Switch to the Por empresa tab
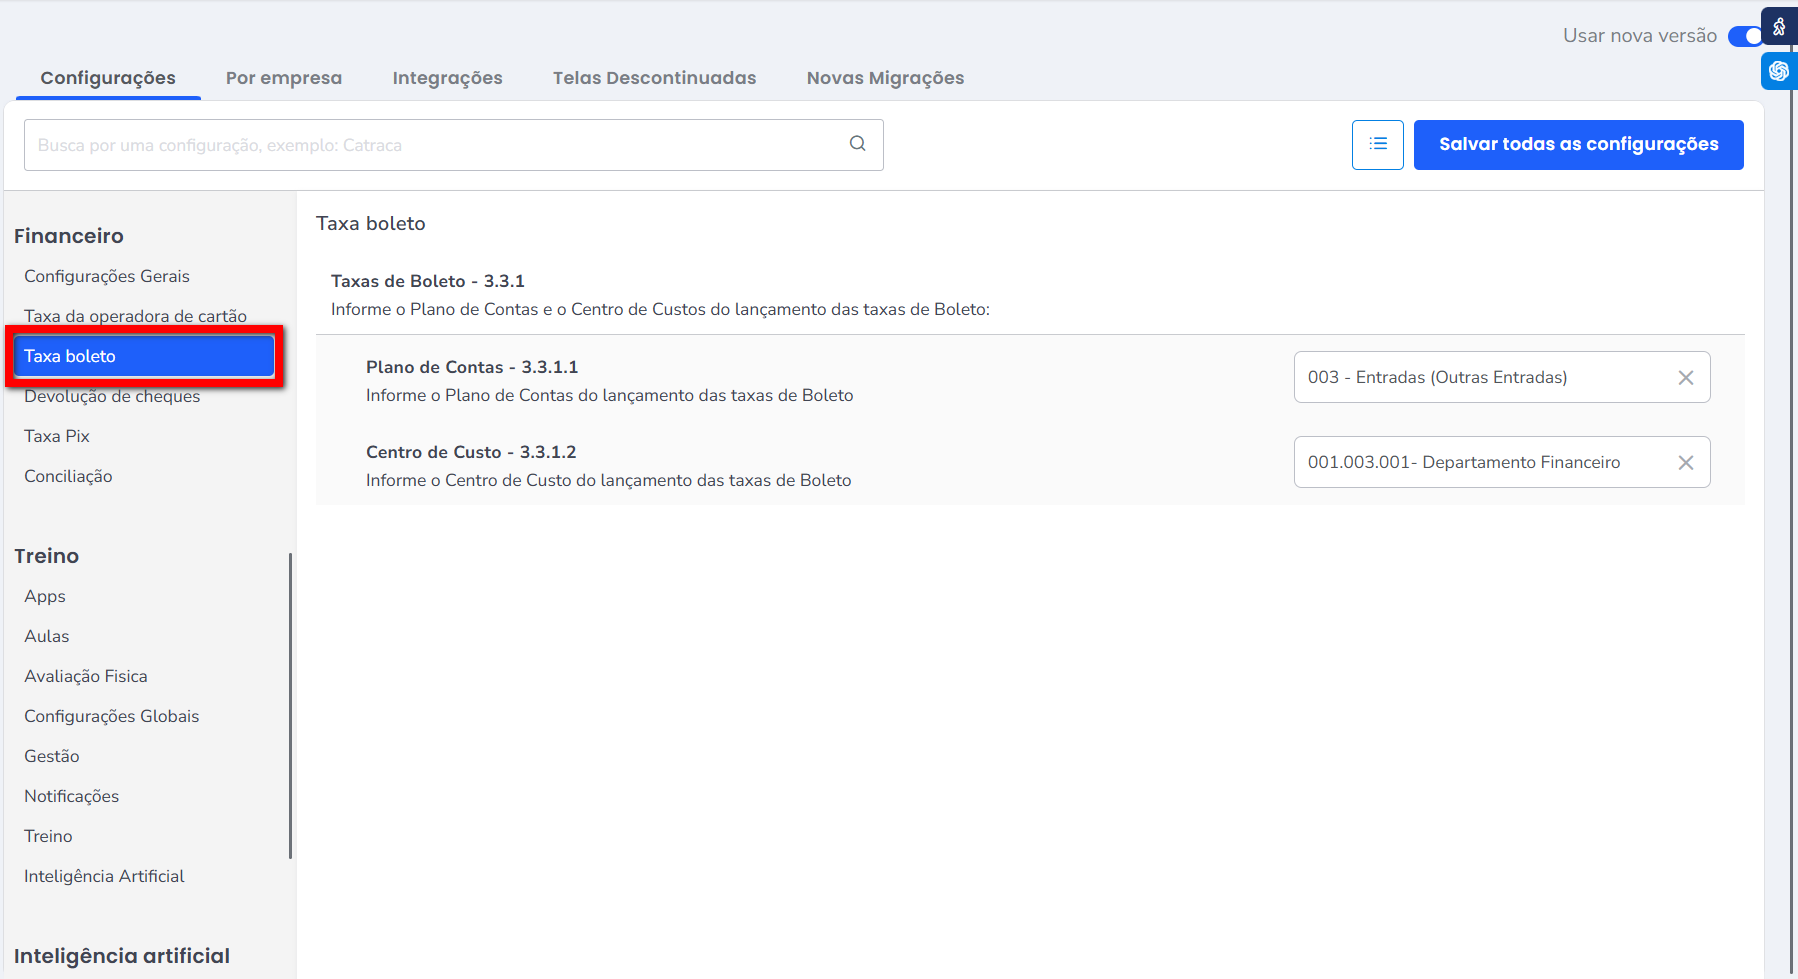Viewport: 1798px width, 979px height. tap(283, 78)
